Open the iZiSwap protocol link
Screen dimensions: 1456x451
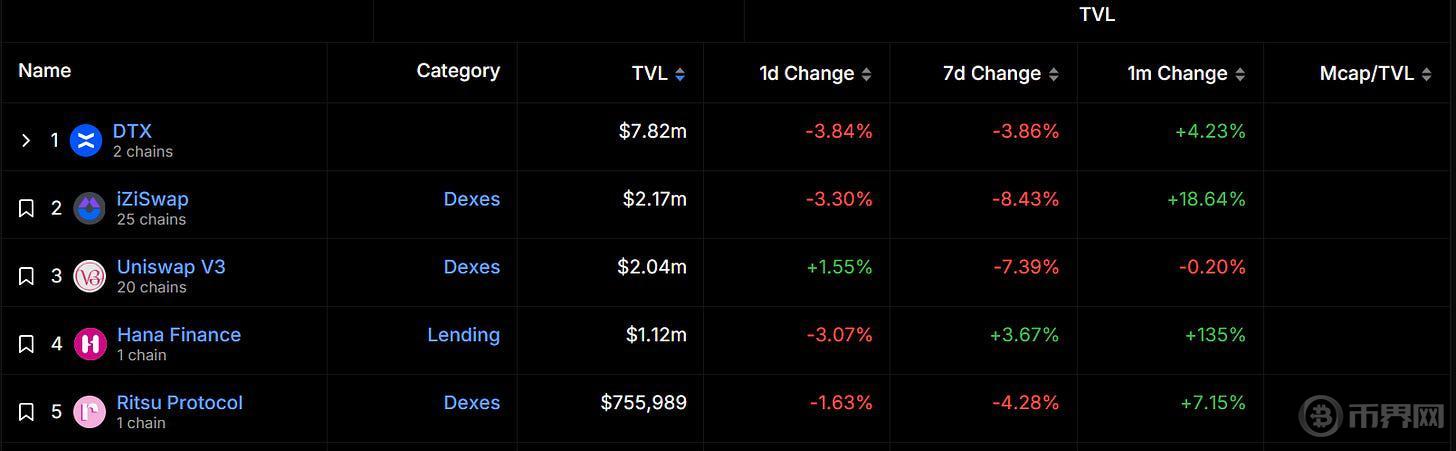[x=152, y=199]
